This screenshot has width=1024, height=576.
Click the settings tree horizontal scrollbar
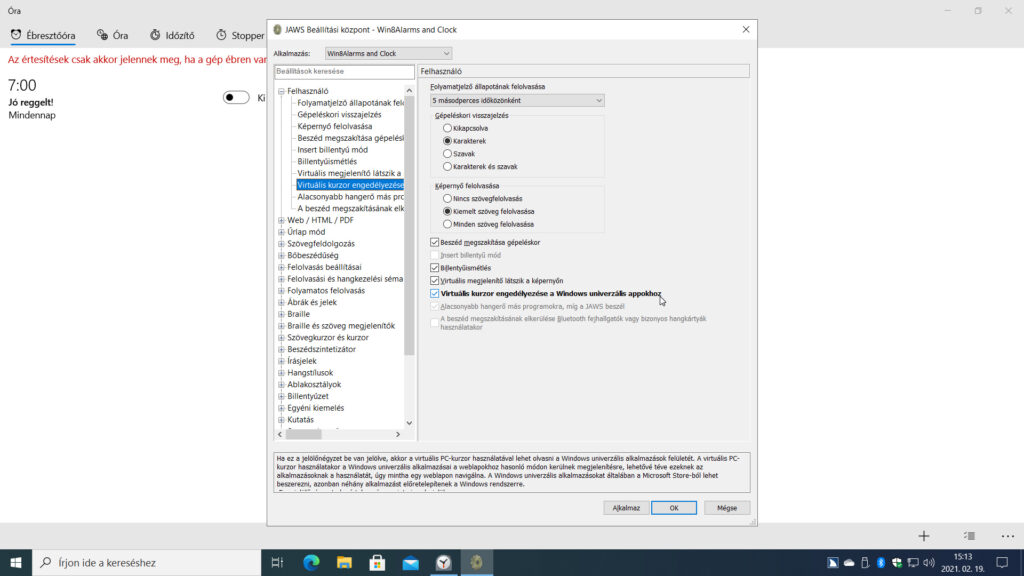tap(304, 434)
